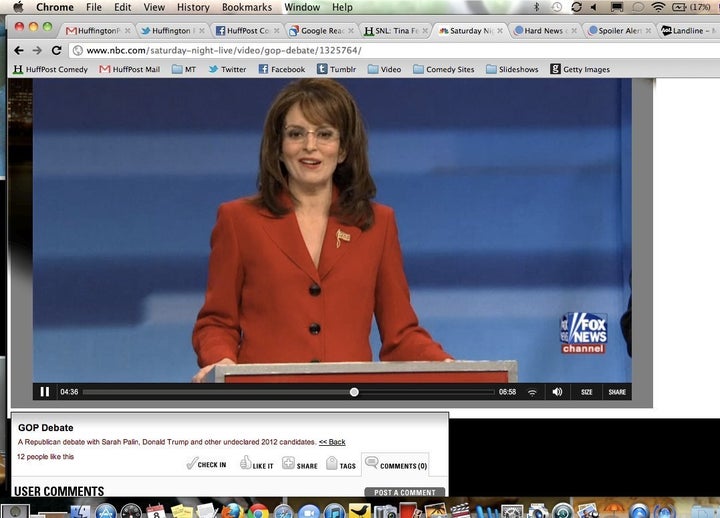Click the browser Forward arrow
The image size is (720, 518).
[37, 51]
